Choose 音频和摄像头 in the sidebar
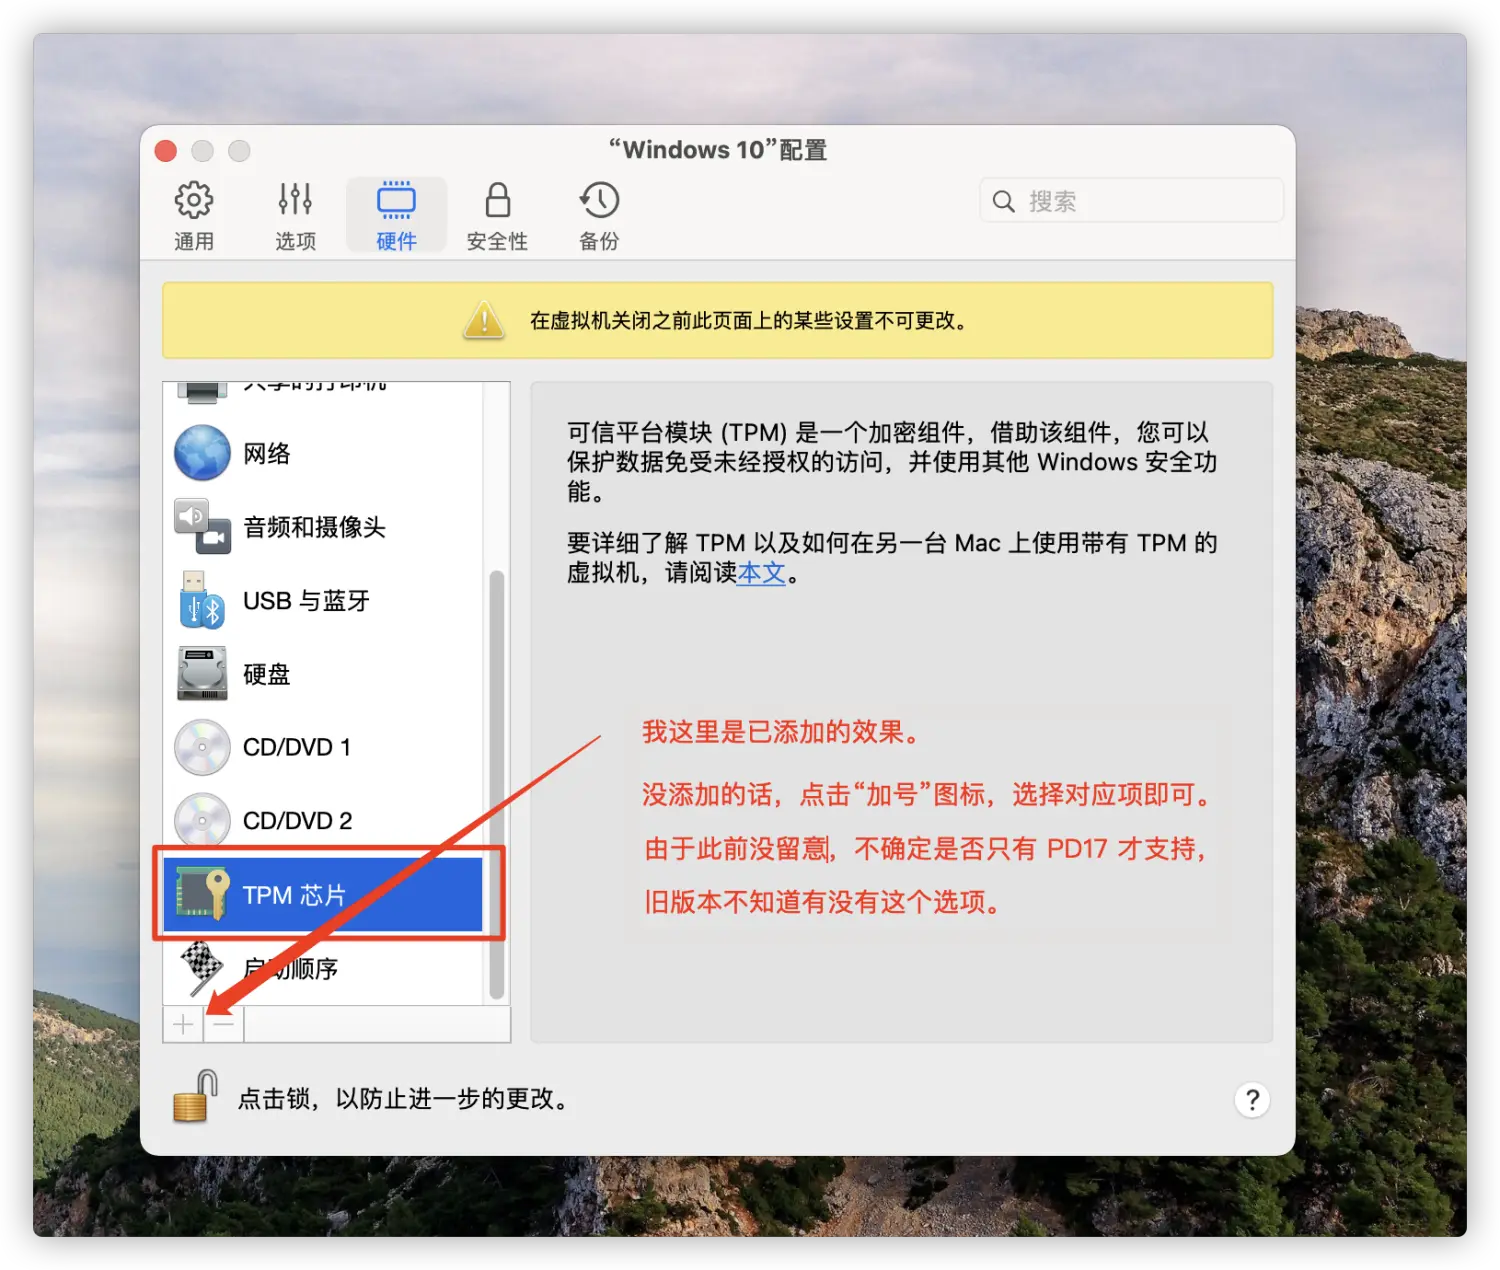Image resolution: width=1500 pixels, height=1270 pixels. [314, 527]
